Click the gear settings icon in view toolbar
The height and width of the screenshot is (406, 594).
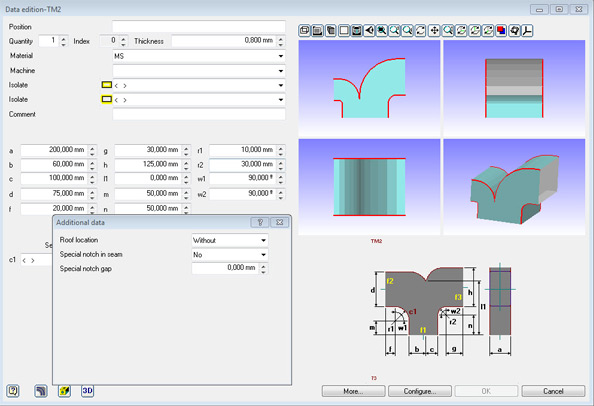[x=514, y=31]
